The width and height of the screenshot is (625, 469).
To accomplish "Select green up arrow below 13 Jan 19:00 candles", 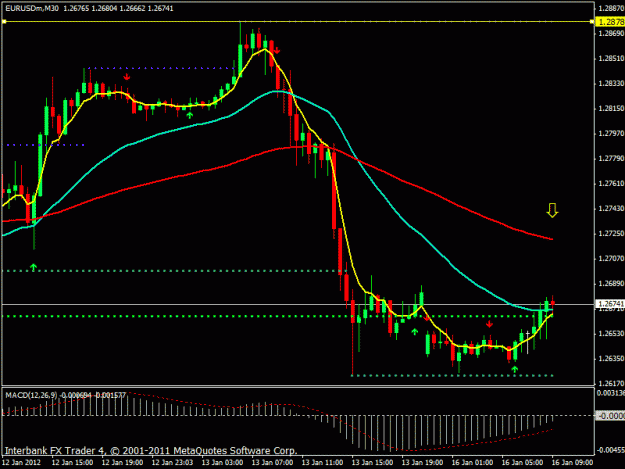I will (x=415, y=332).
